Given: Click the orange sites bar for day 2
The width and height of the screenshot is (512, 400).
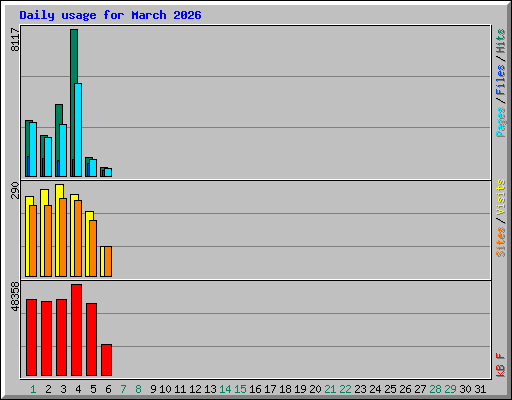Looking at the screenshot, I should coord(48,241).
